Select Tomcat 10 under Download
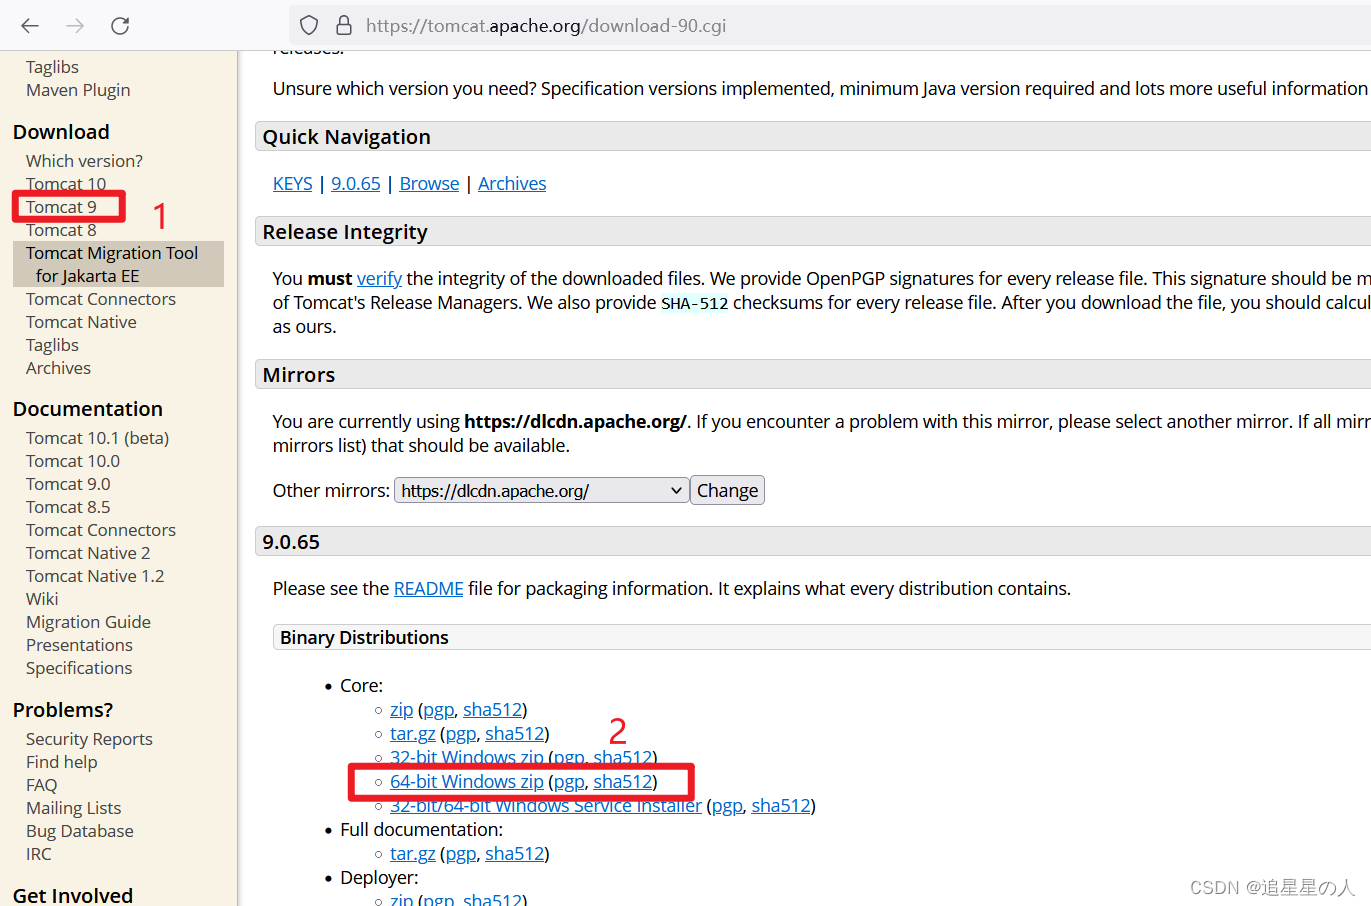1371x906 pixels. click(x=66, y=184)
